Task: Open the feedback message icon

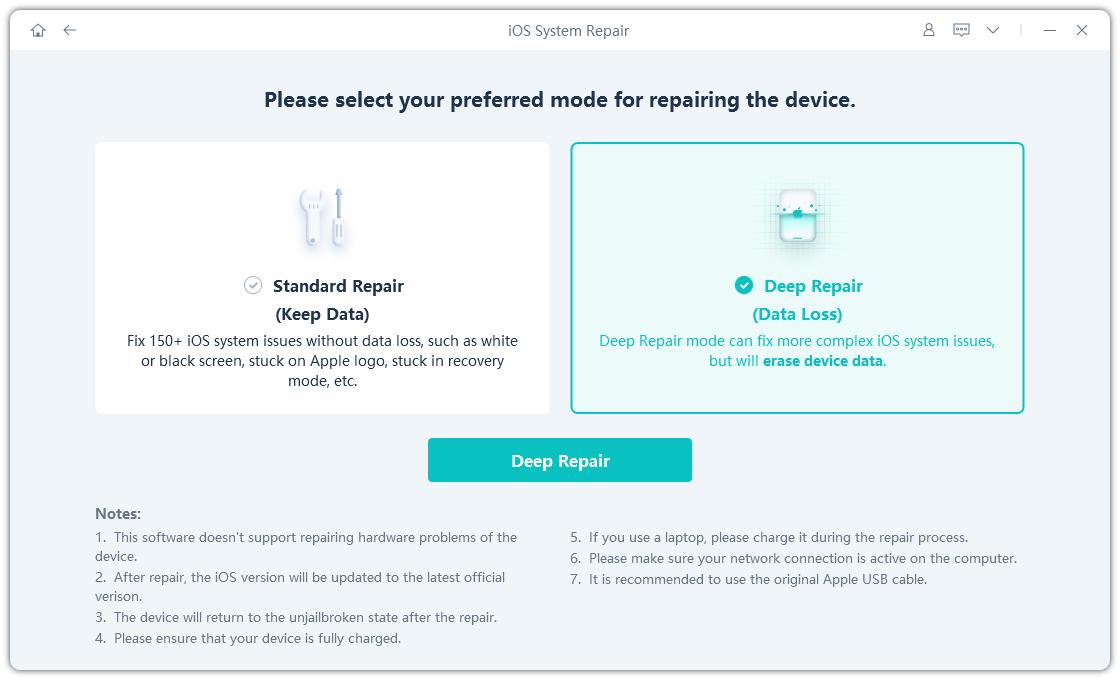Action: tap(961, 30)
